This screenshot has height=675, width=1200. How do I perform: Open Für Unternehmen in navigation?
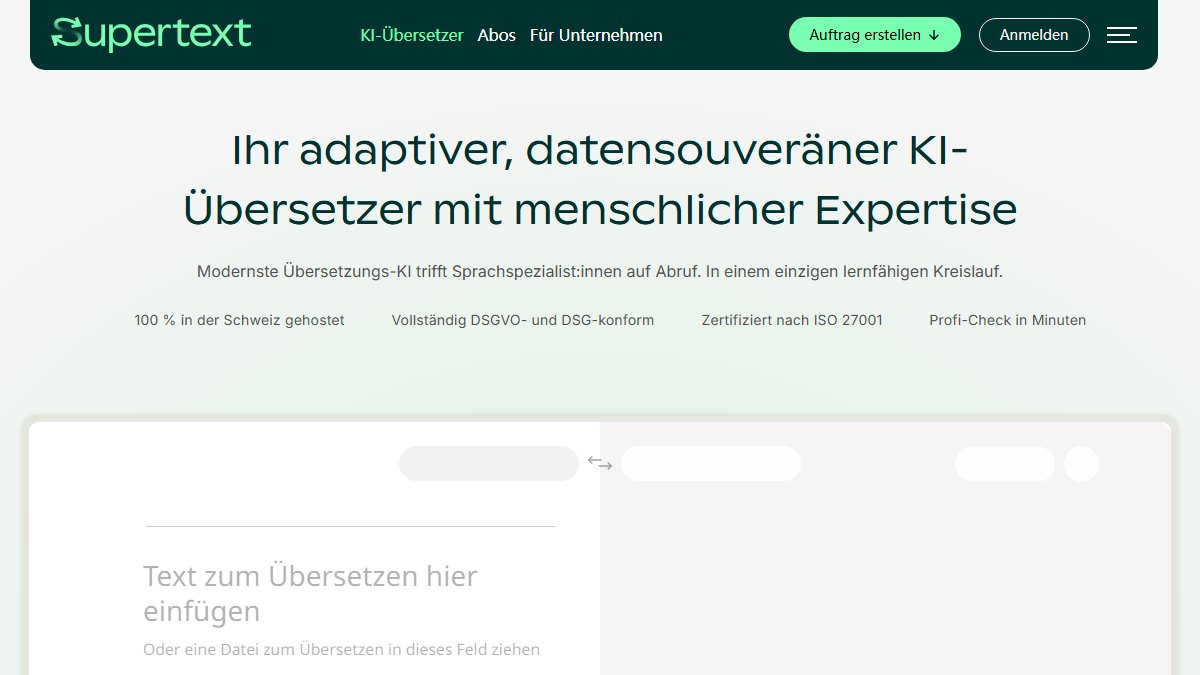tap(596, 35)
